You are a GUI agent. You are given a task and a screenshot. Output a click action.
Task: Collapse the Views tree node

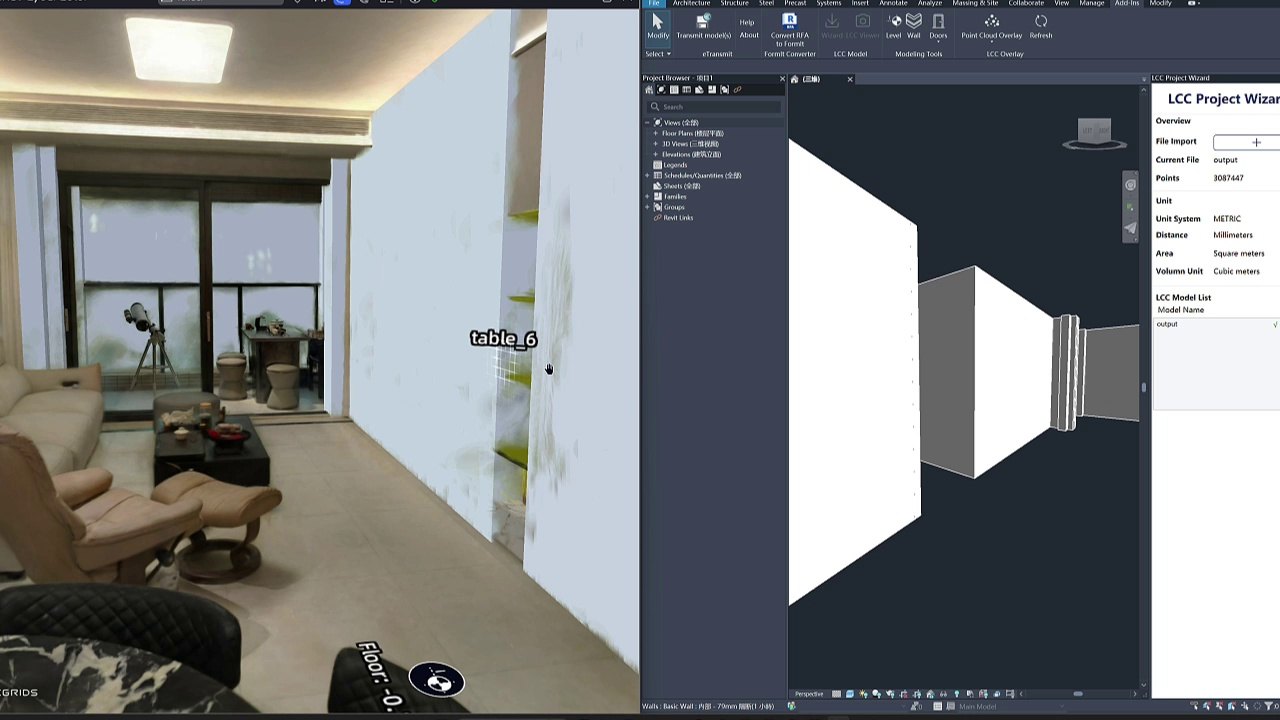(648, 122)
